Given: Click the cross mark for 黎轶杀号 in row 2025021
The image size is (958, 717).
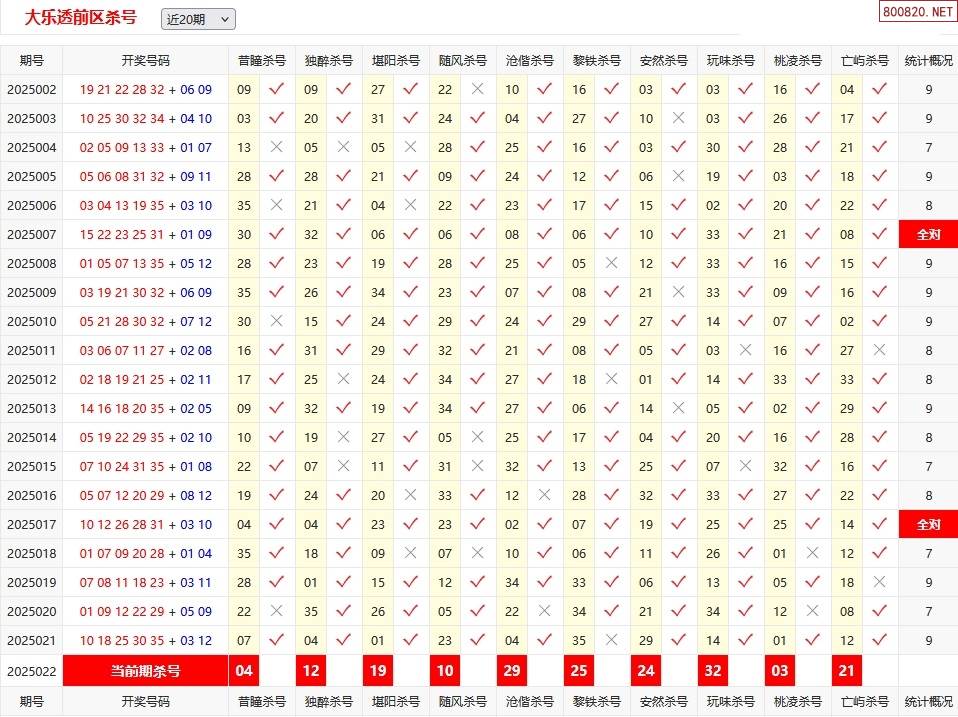Looking at the screenshot, I should click(x=611, y=640).
